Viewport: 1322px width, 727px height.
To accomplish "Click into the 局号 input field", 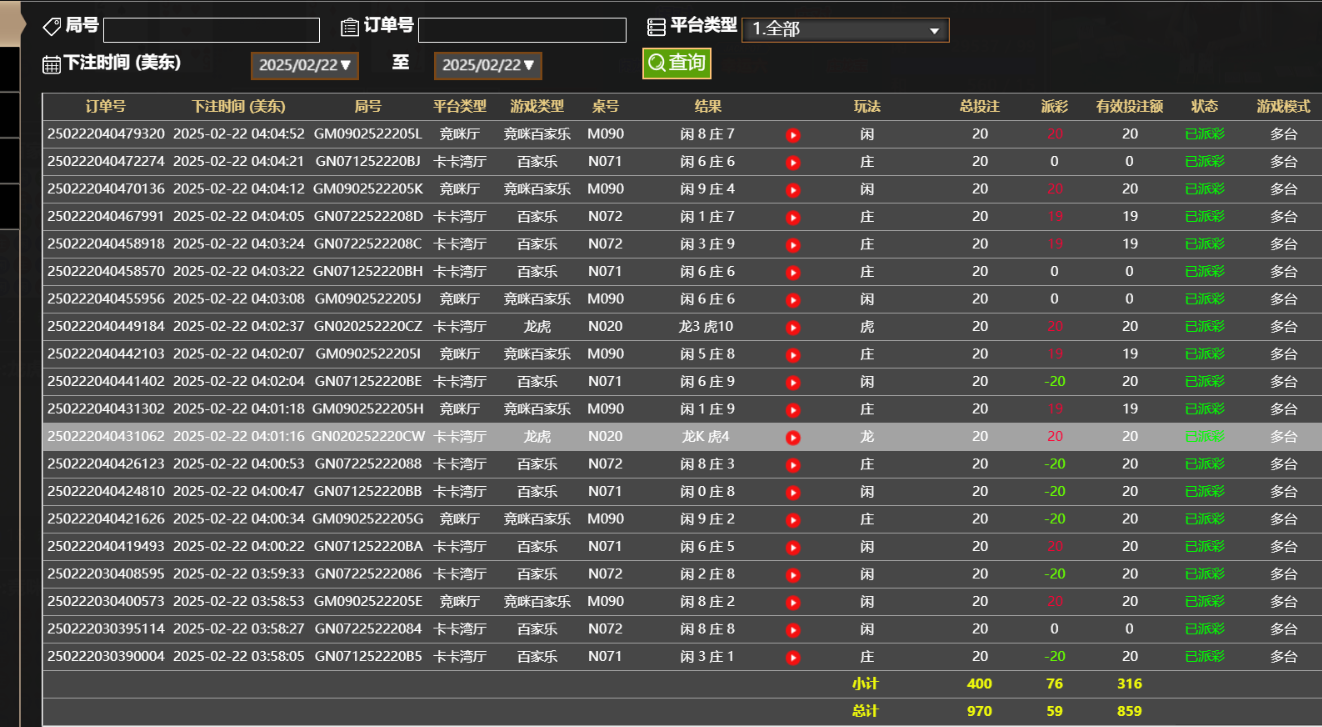I will [x=211, y=30].
